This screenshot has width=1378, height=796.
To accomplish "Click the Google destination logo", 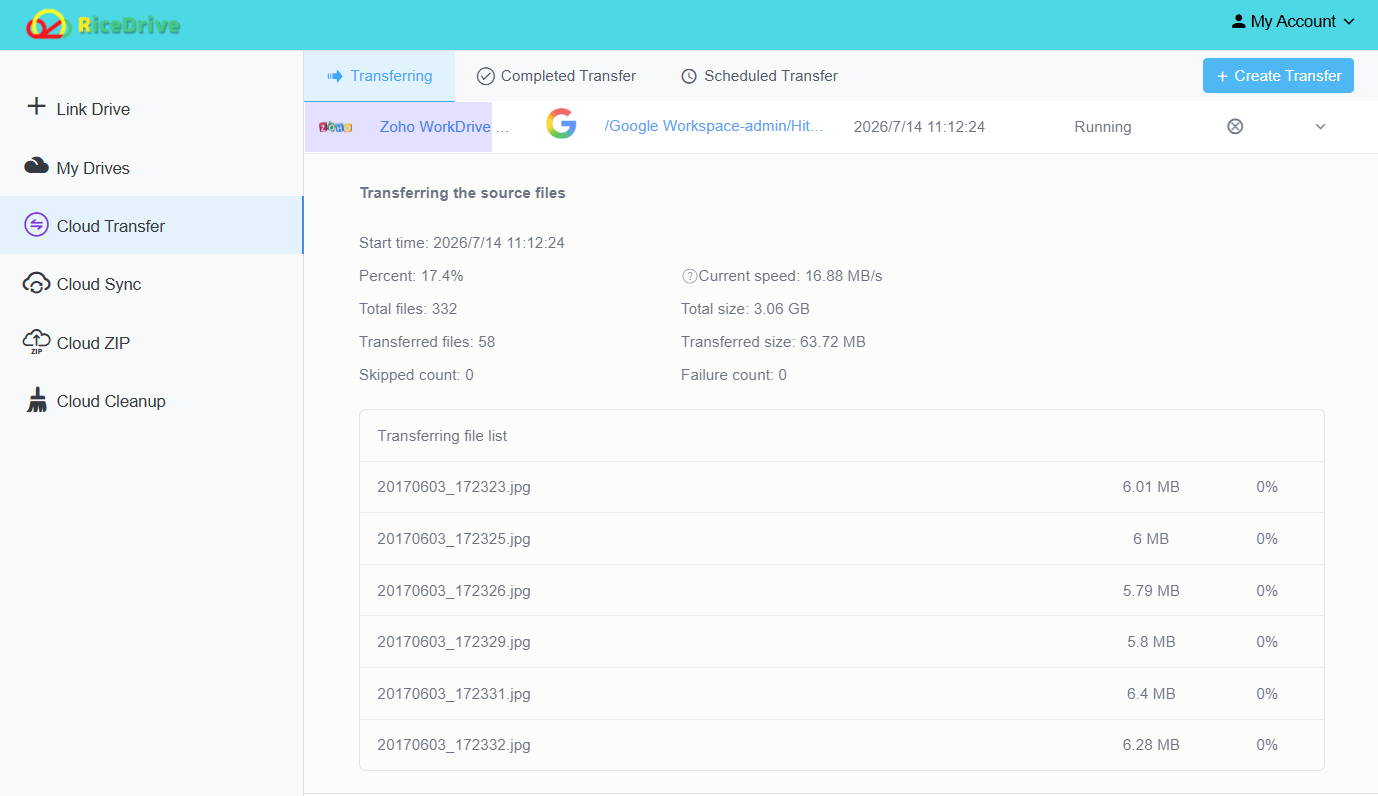I will tap(561, 124).
